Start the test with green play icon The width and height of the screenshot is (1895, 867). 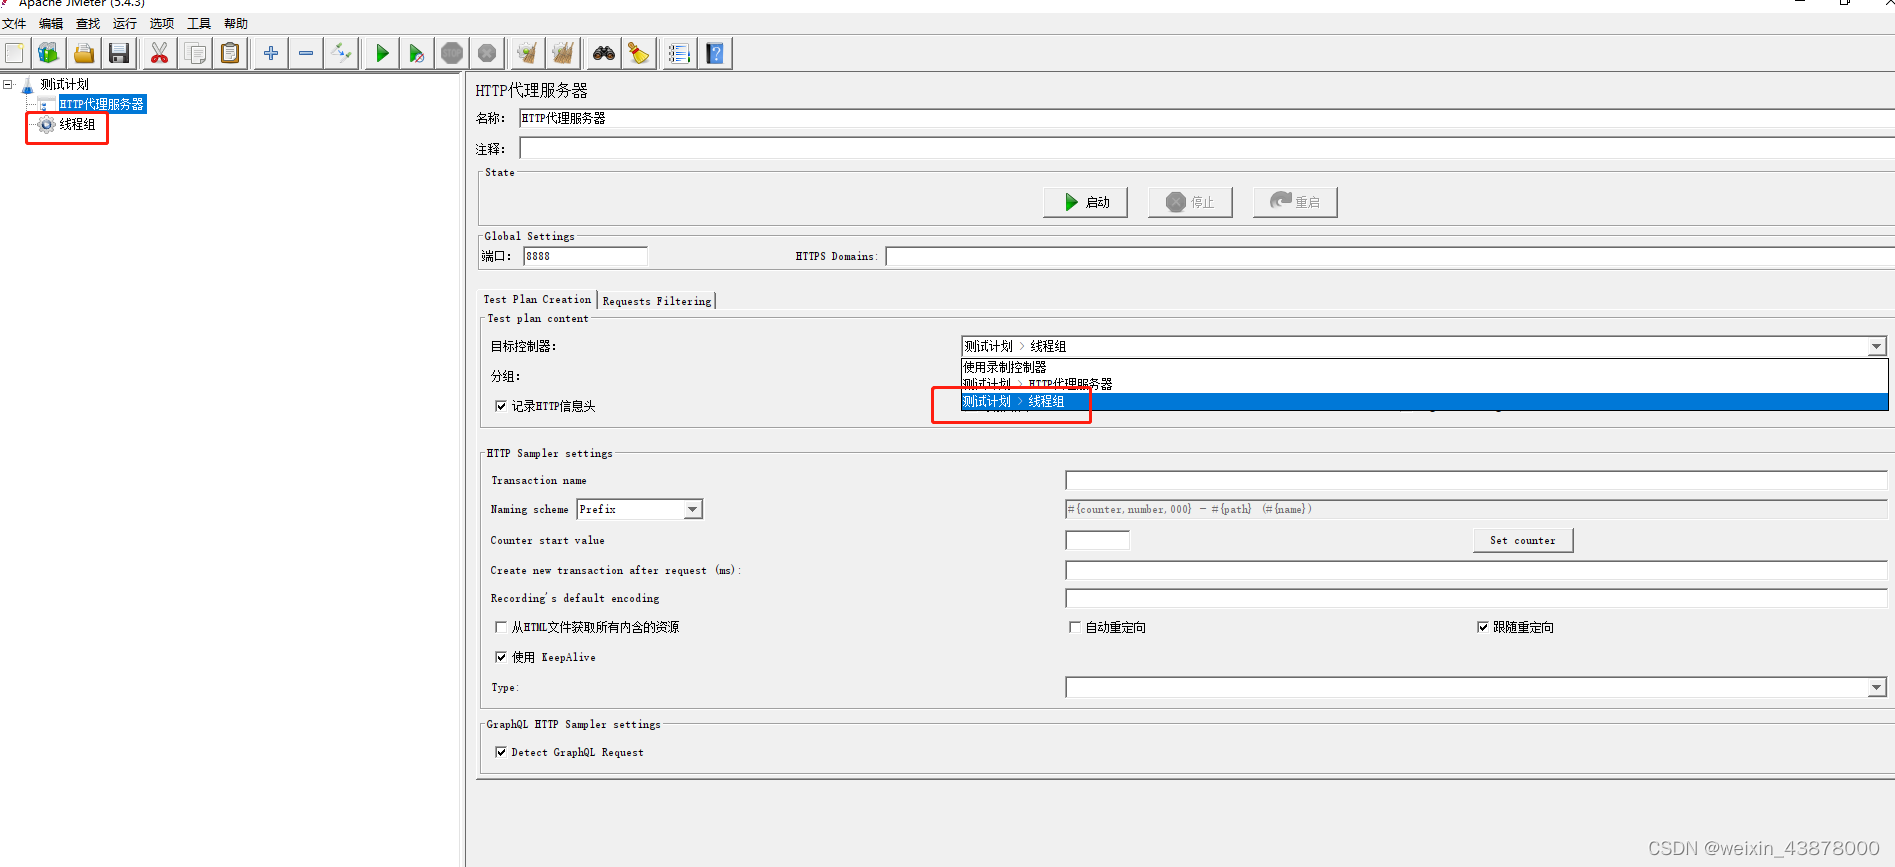pyautogui.click(x=382, y=53)
